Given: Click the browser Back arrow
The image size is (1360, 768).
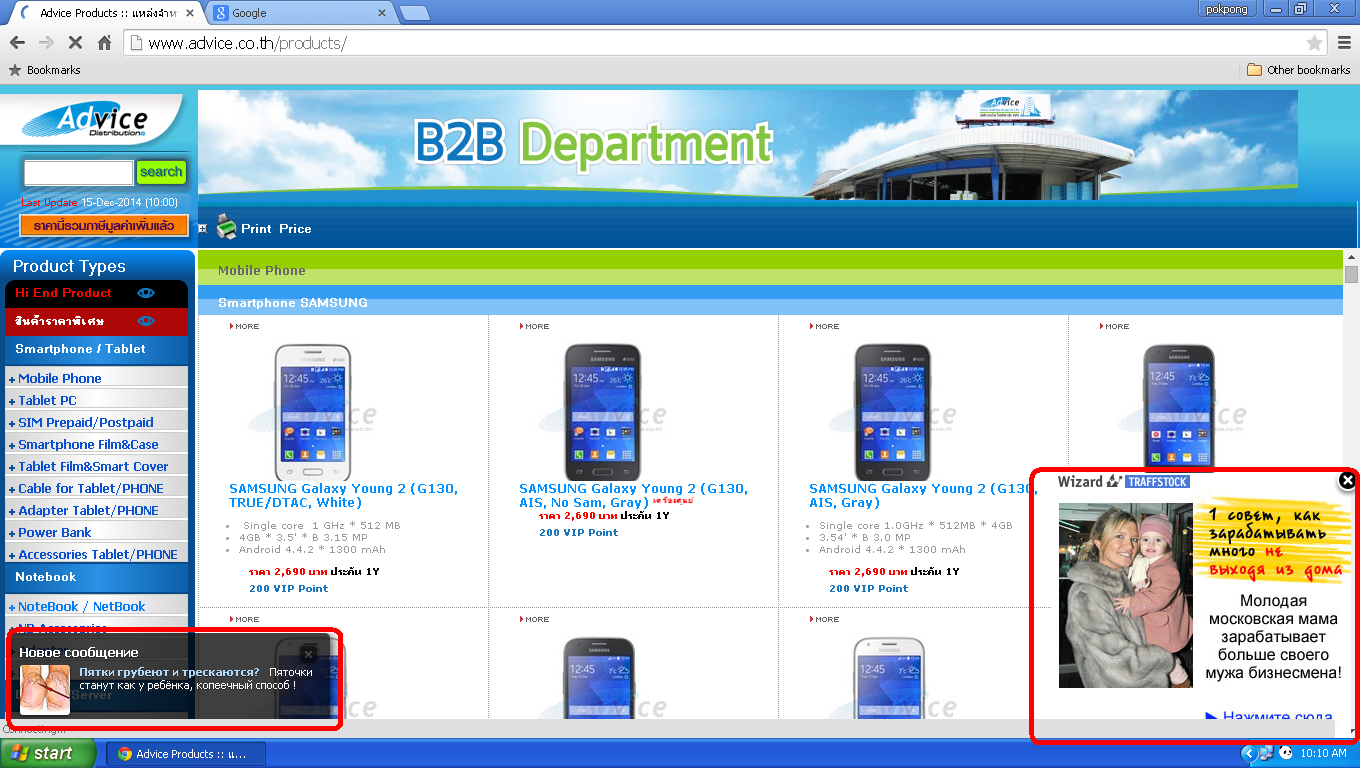Looking at the screenshot, I should point(17,43).
